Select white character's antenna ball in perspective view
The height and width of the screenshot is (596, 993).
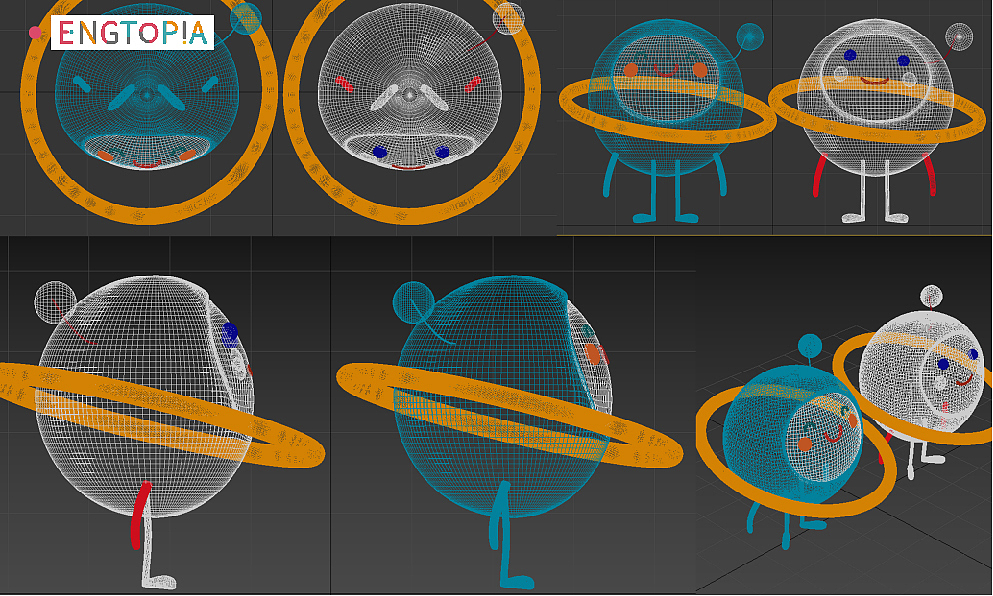931,295
